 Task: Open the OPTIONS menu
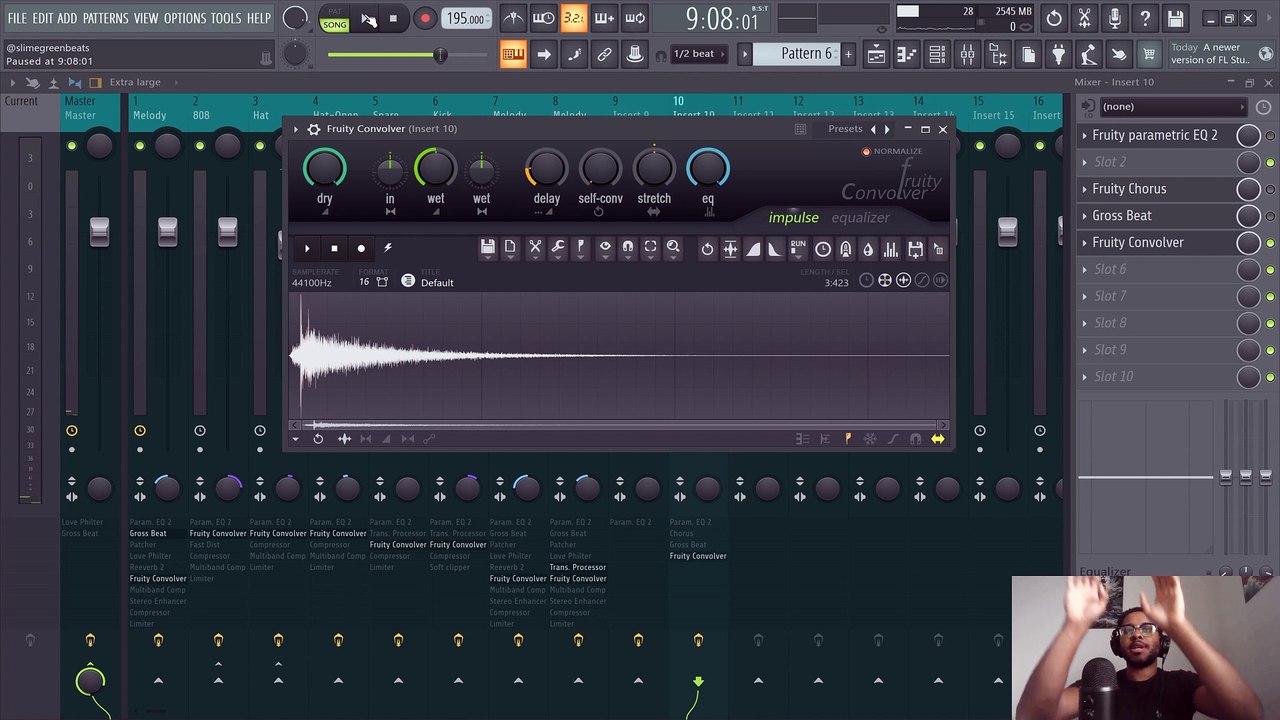pyautogui.click(x=184, y=18)
